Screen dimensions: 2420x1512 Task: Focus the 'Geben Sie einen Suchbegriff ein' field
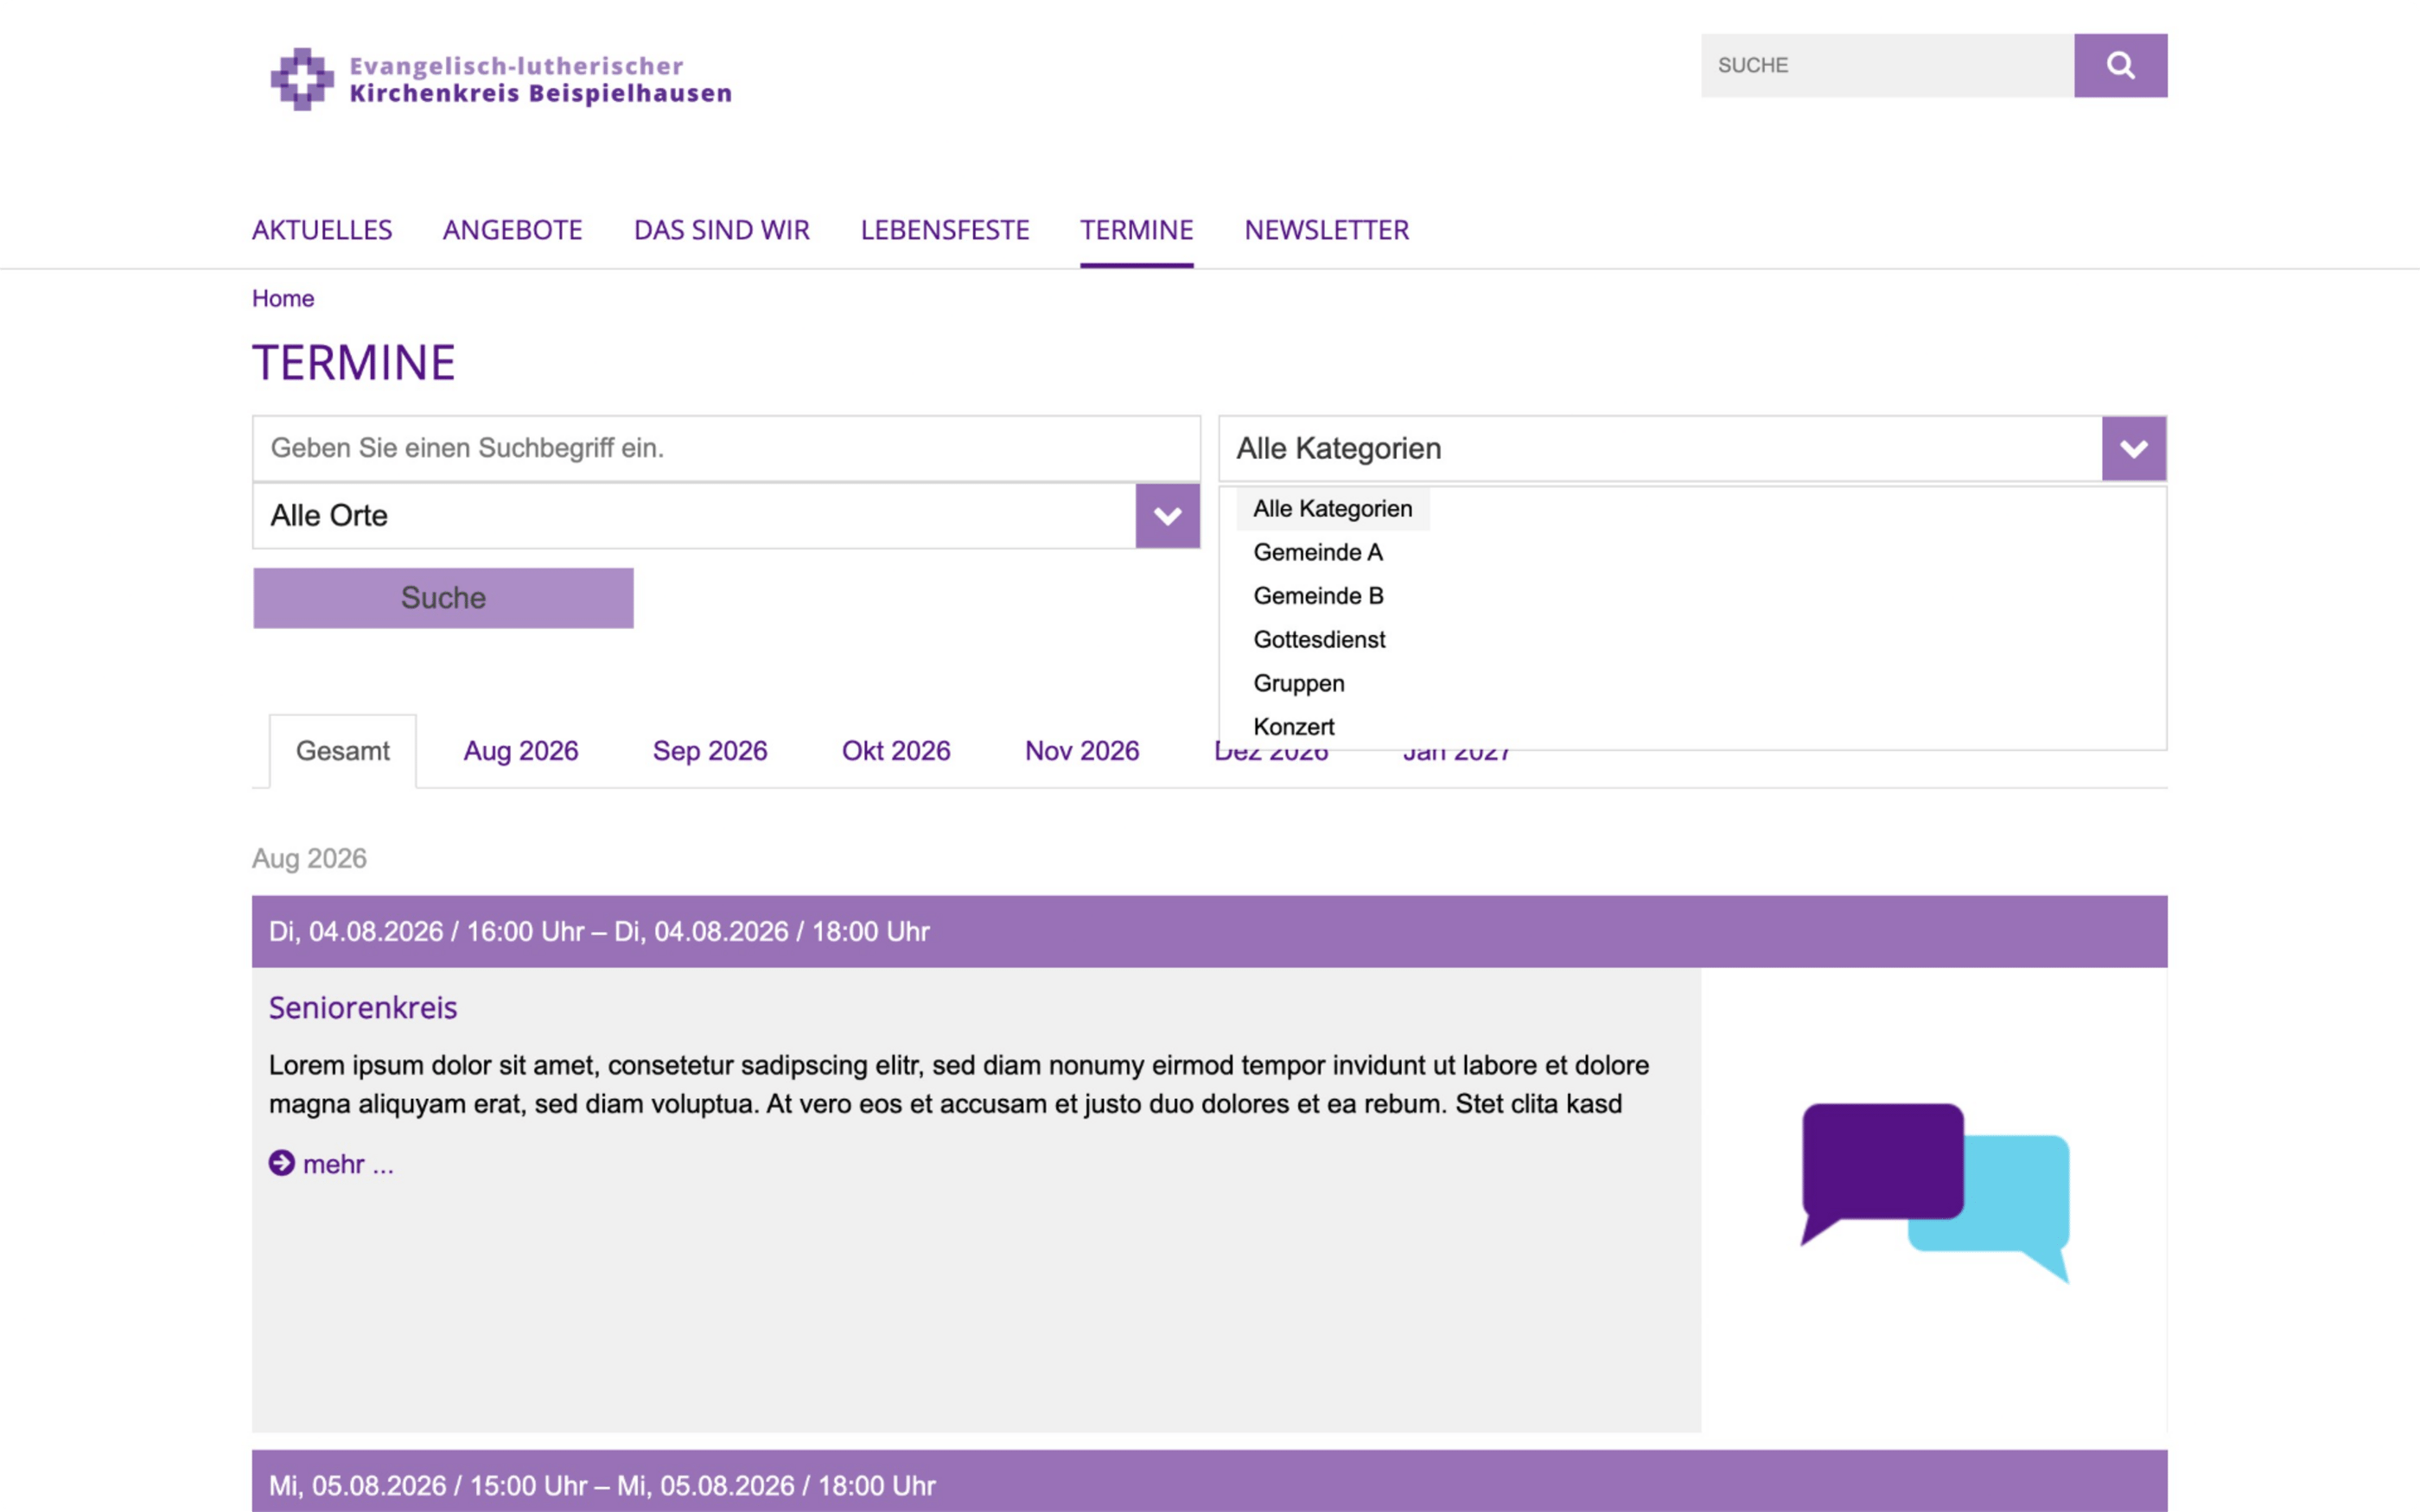click(x=726, y=449)
